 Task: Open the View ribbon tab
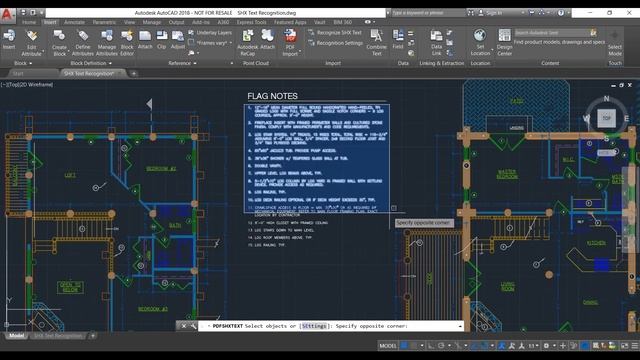pos(129,22)
